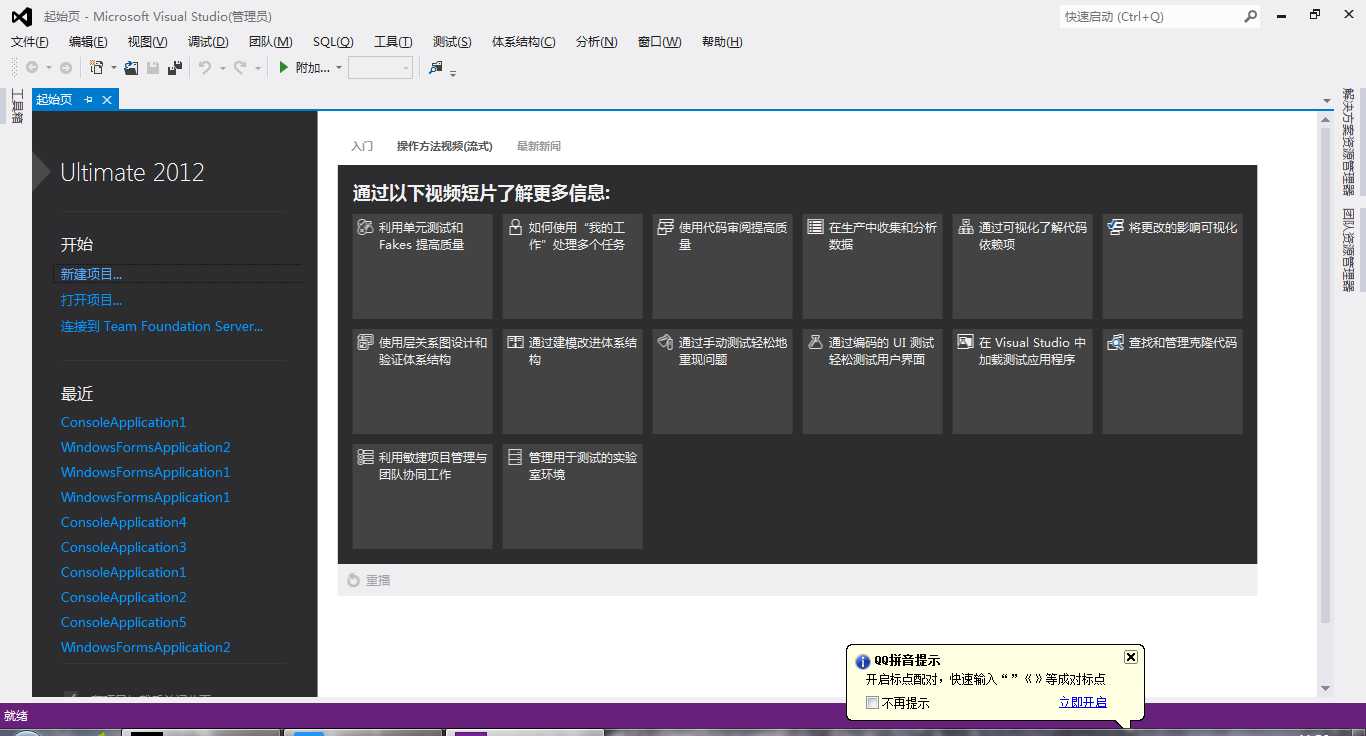Open the SQL(Q) menu
Screen dimensions: 1366x736
click(333, 42)
